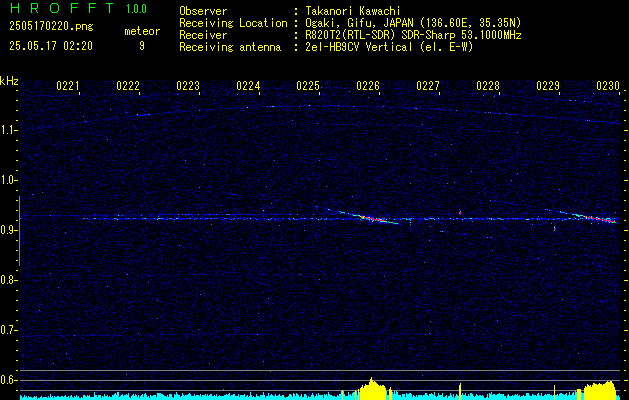Click the 0228 time marker
This screenshot has height=400, width=629.
click(x=488, y=86)
